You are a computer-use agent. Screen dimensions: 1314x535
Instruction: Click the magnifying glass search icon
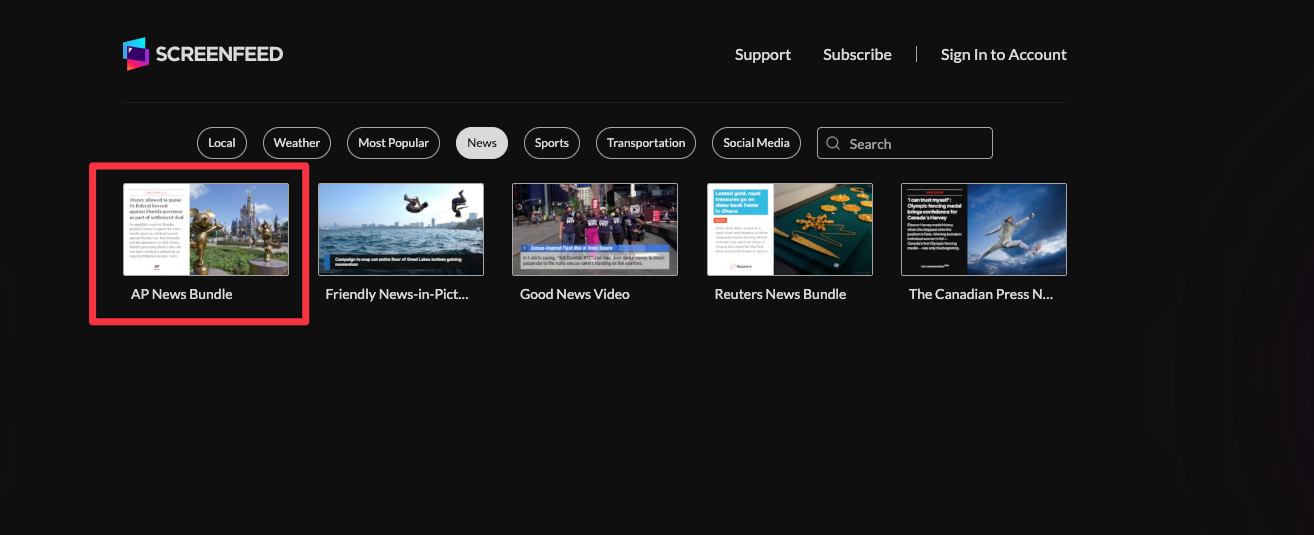click(834, 144)
